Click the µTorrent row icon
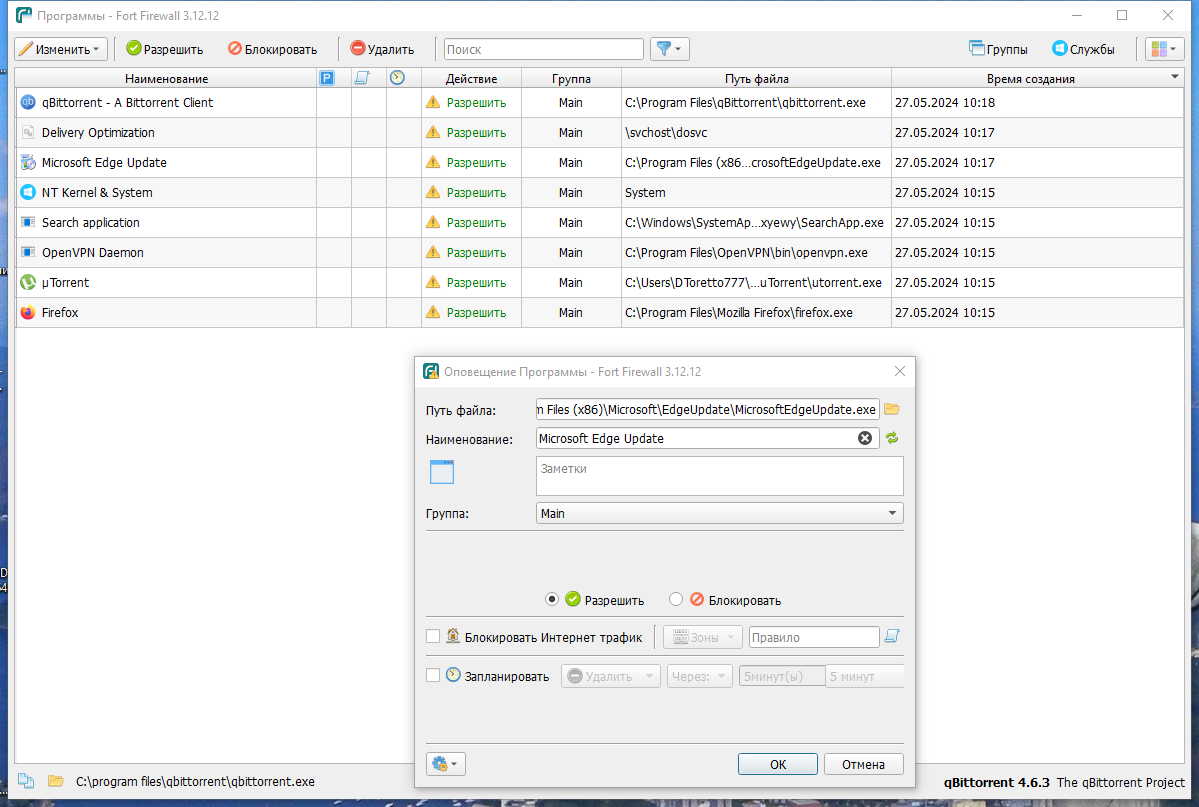The height and width of the screenshot is (807, 1199). coord(28,282)
